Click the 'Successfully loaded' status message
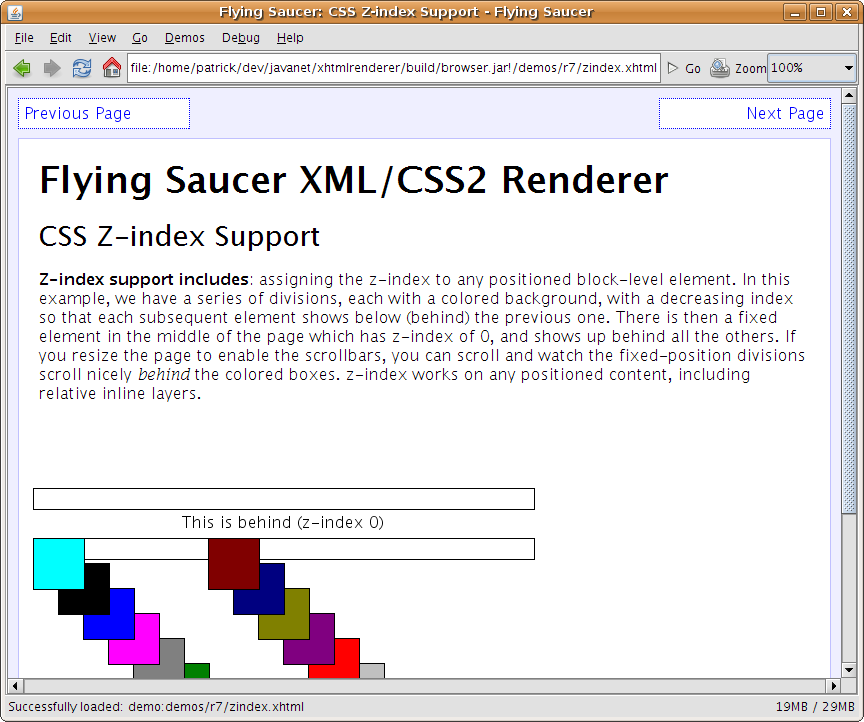The image size is (864, 722). [156, 707]
